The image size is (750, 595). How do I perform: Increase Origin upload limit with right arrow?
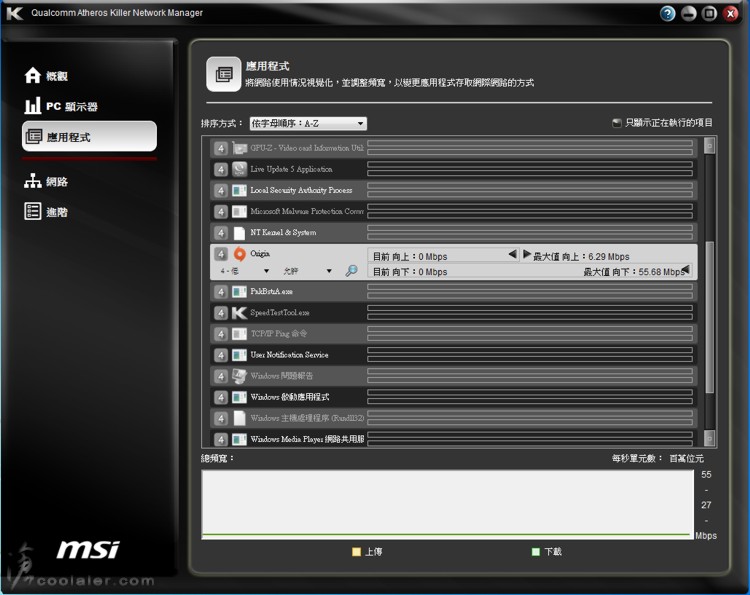coord(527,254)
